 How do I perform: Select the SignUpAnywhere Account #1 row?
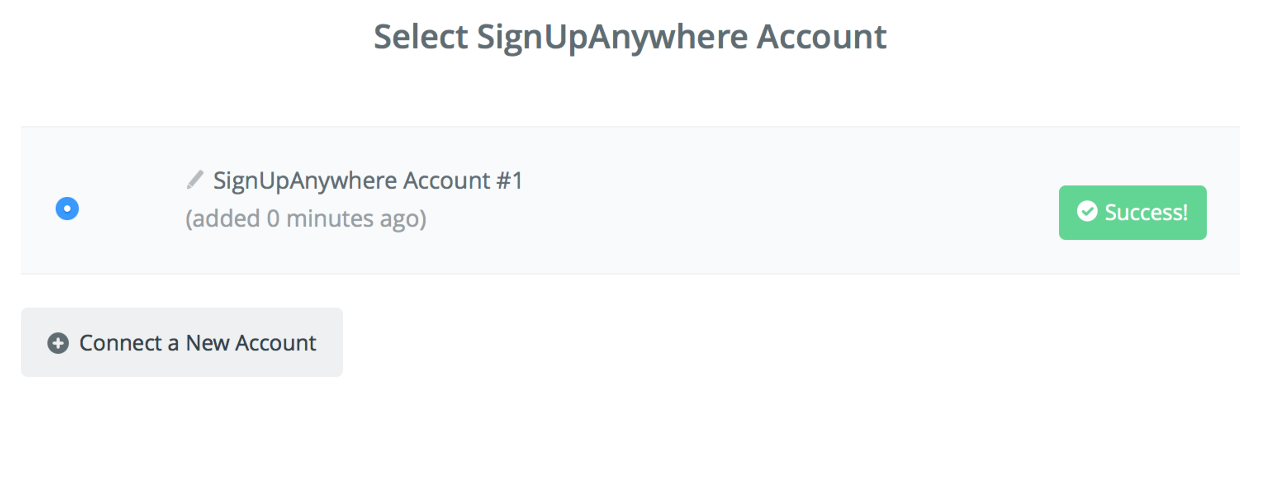click(630, 200)
